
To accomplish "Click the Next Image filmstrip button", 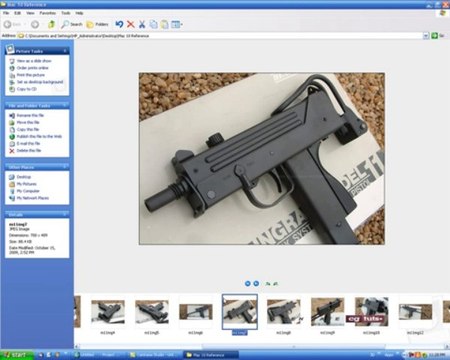I will pyautogui.click(x=256, y=283).
